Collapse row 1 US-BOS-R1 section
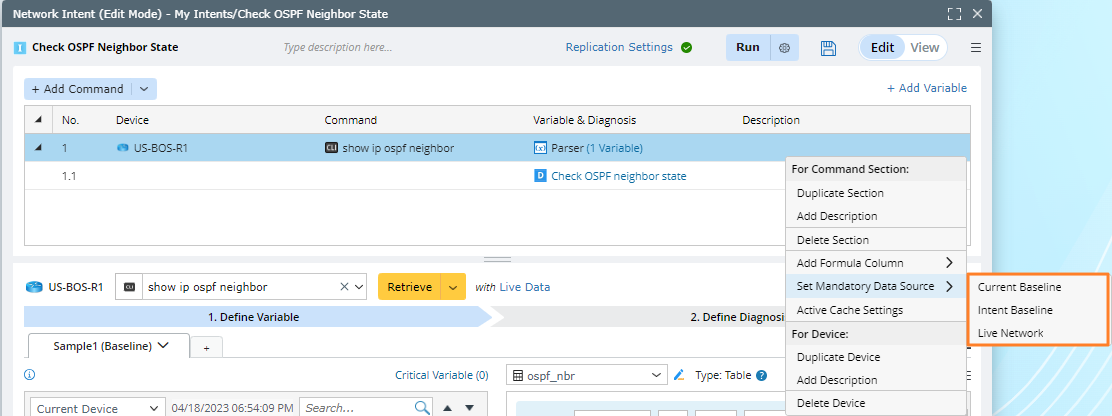The image size is (1112, 416). (x=38, y=148)
